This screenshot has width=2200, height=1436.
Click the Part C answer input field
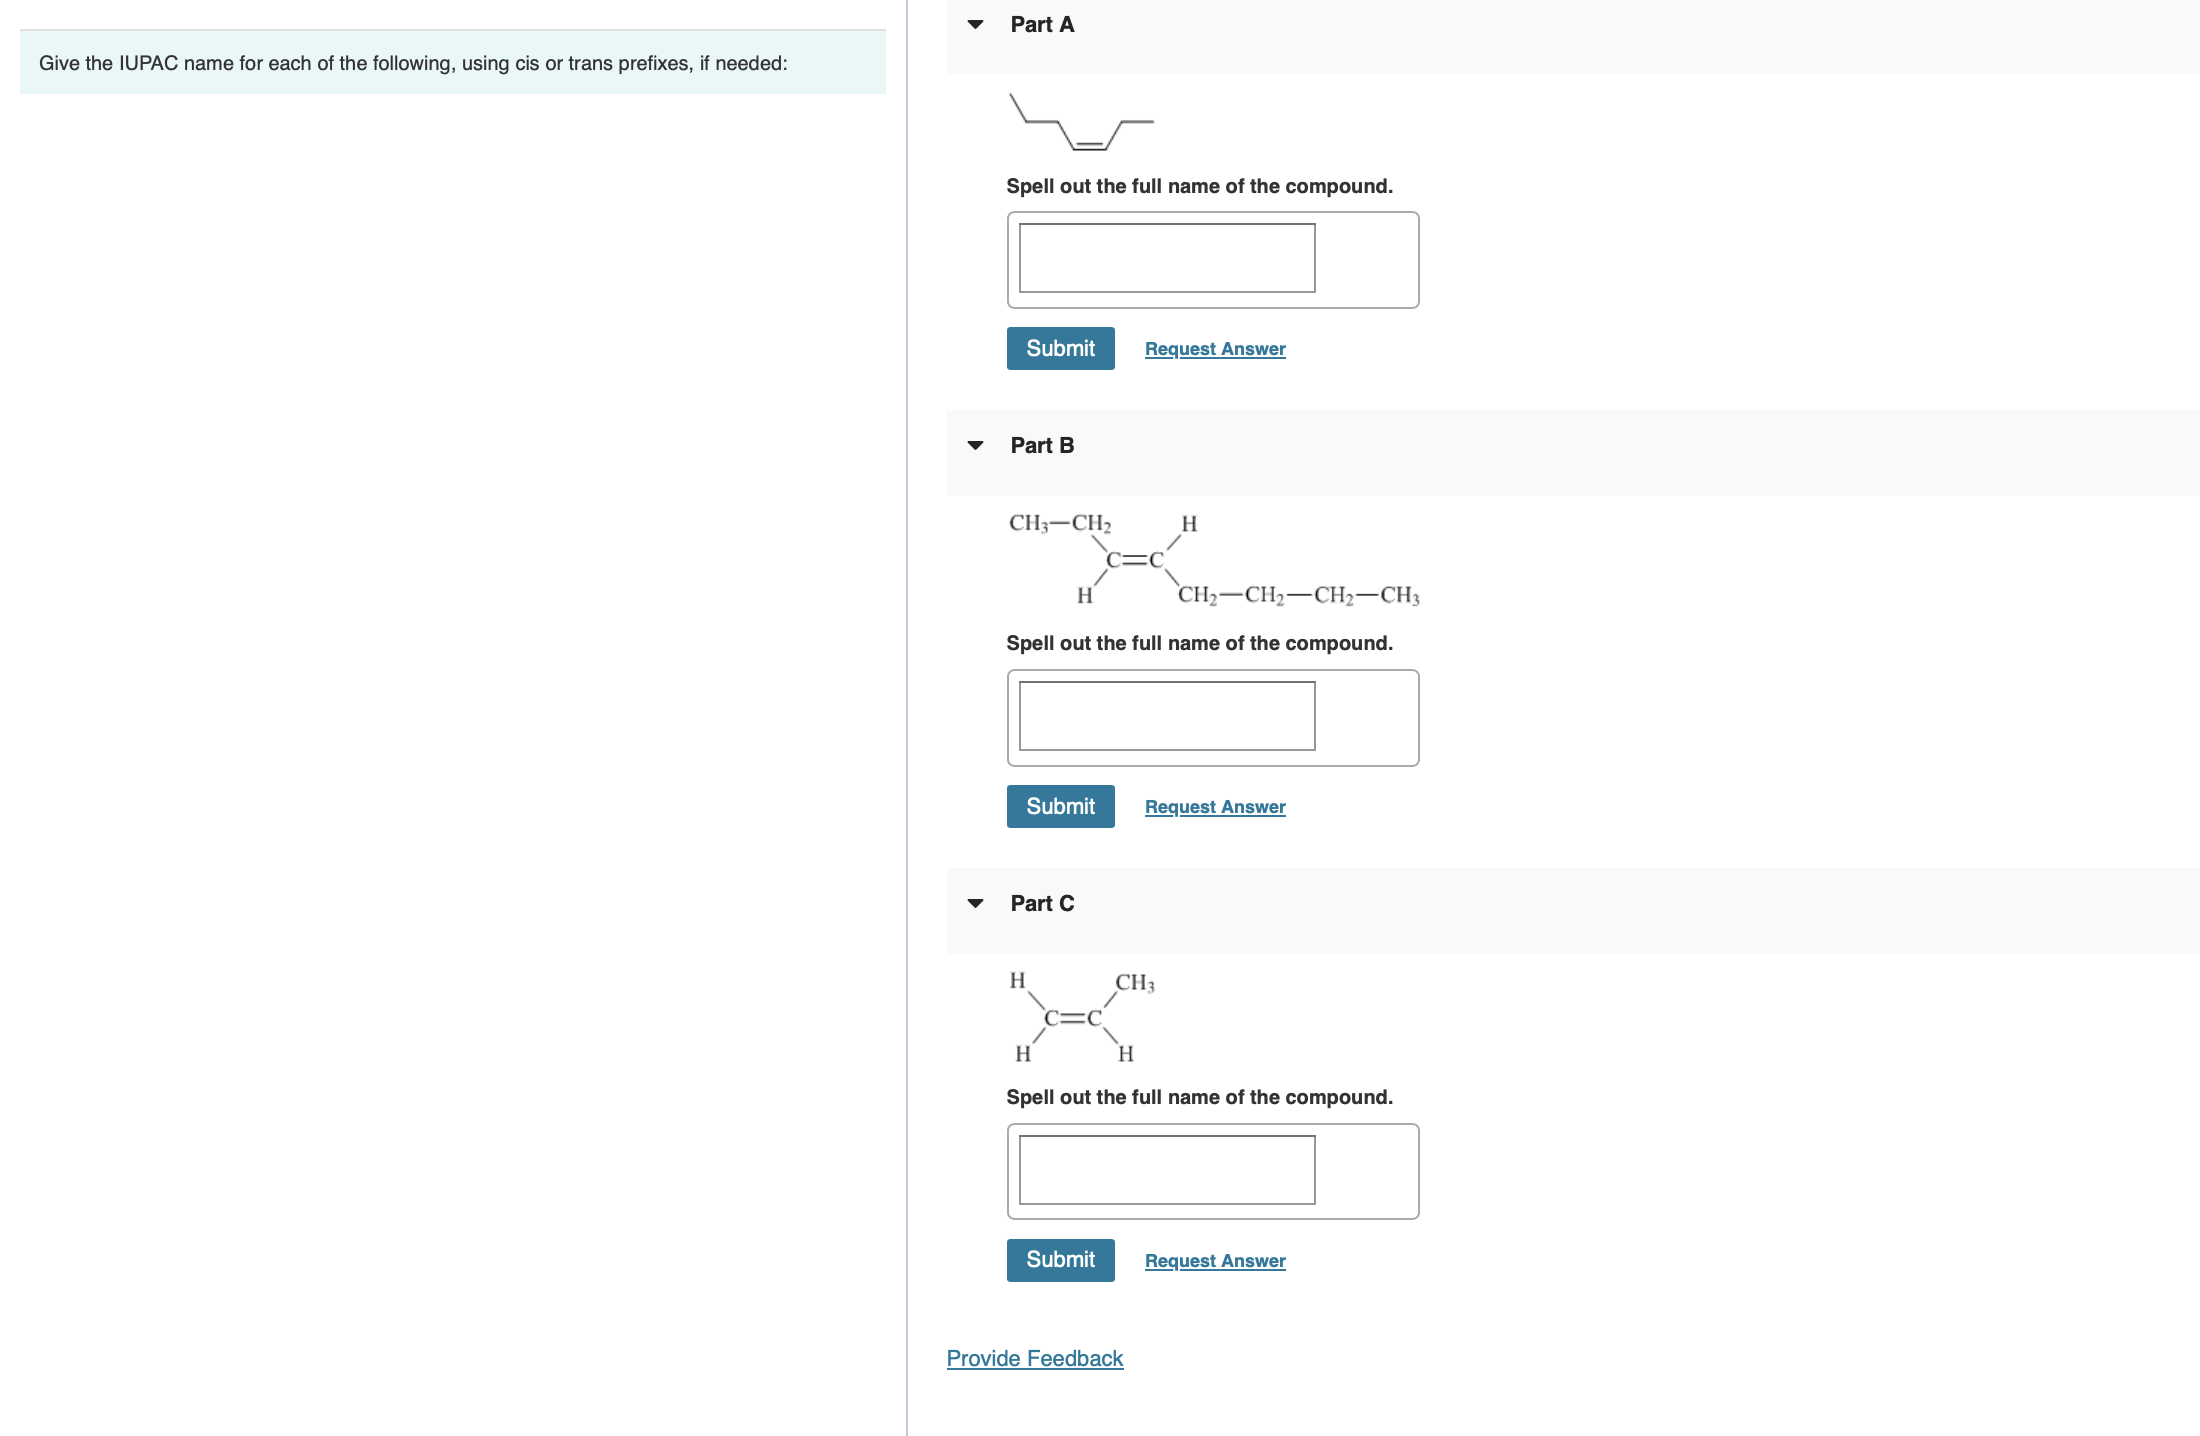(1166, 1170)
